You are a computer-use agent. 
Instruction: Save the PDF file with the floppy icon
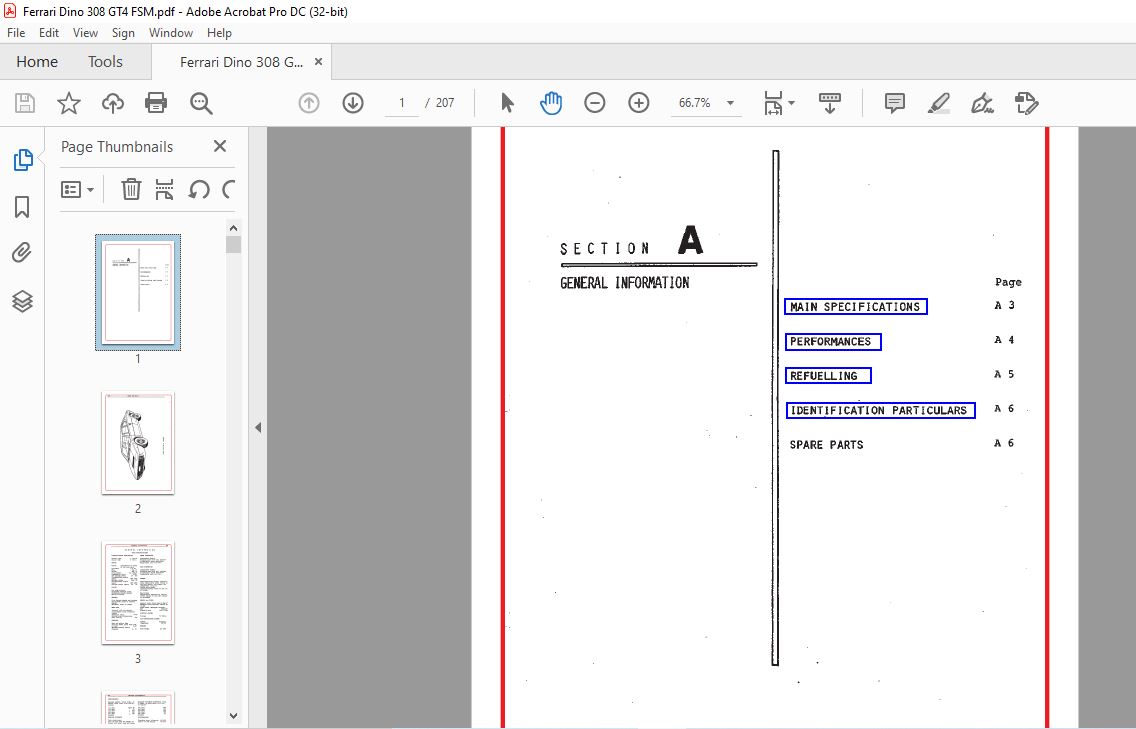(25, 103)
